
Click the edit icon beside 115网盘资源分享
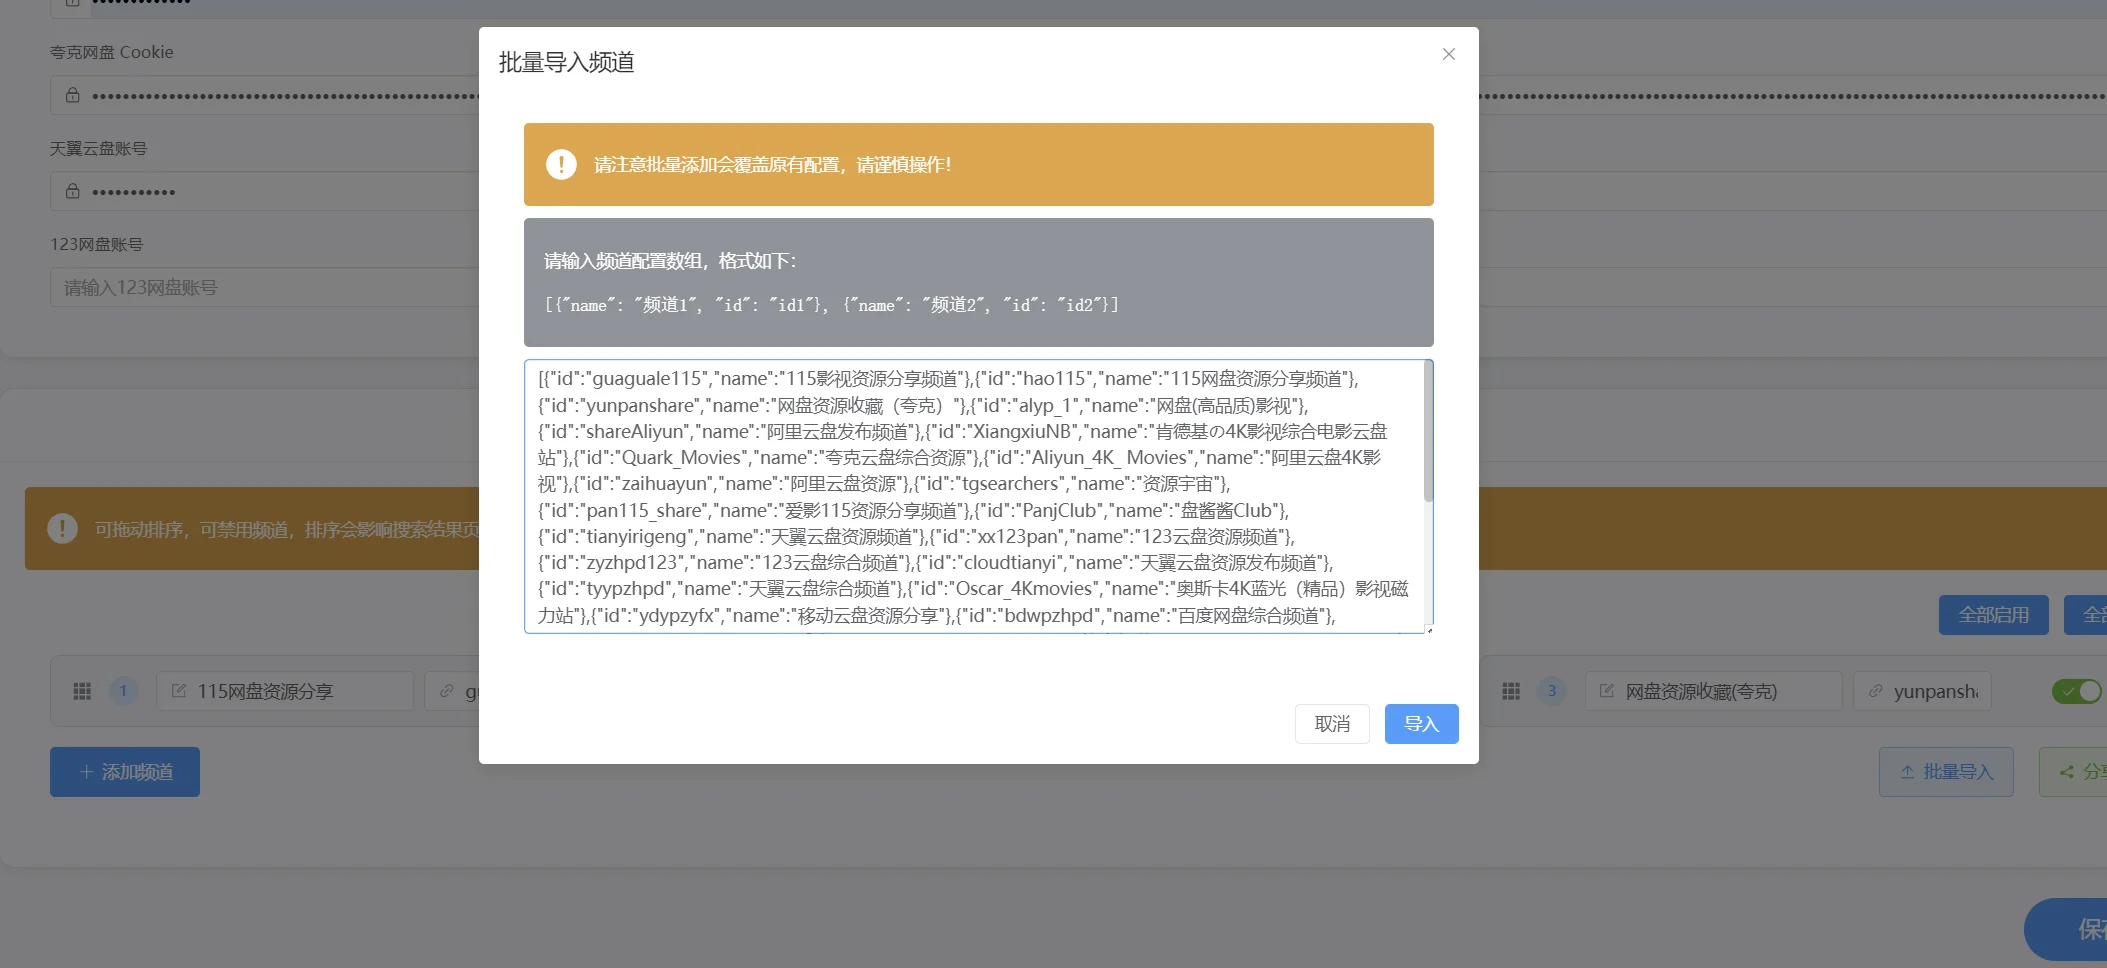[x=179, y=691]
